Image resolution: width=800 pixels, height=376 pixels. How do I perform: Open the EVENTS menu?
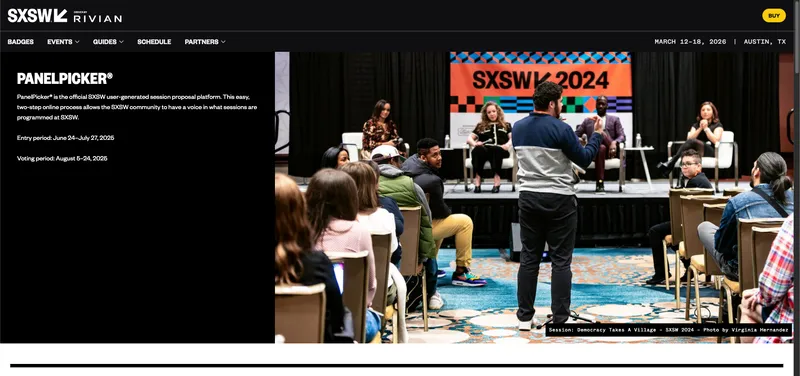(x=60, y=42)
